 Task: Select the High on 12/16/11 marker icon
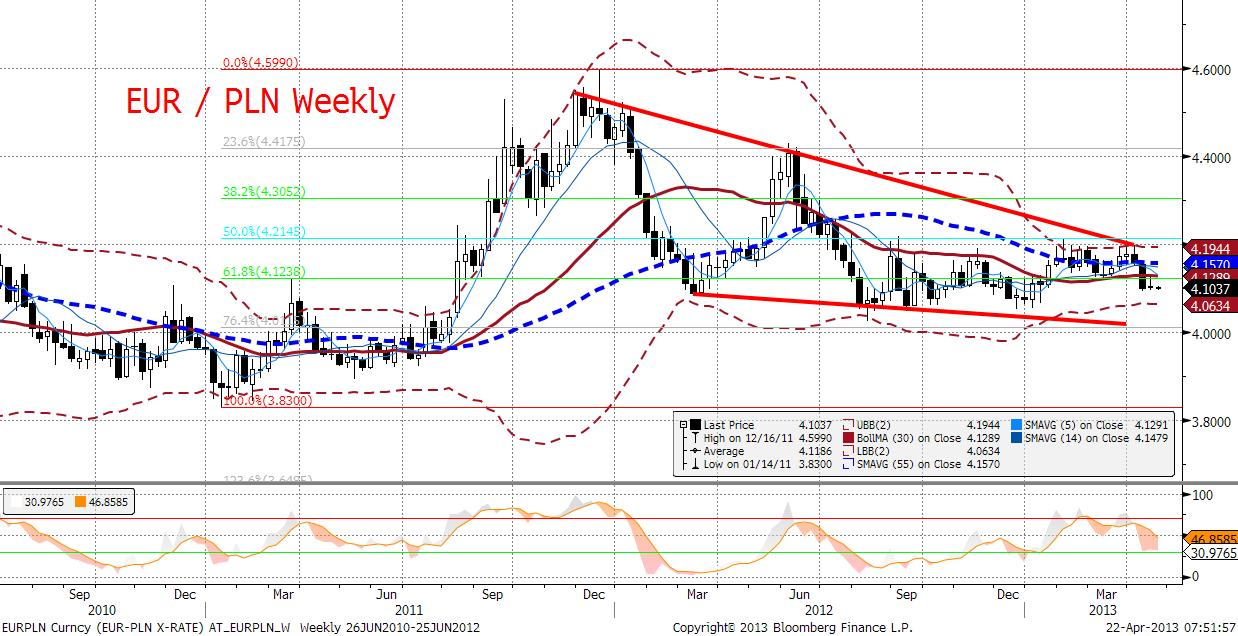pos(695,438)
